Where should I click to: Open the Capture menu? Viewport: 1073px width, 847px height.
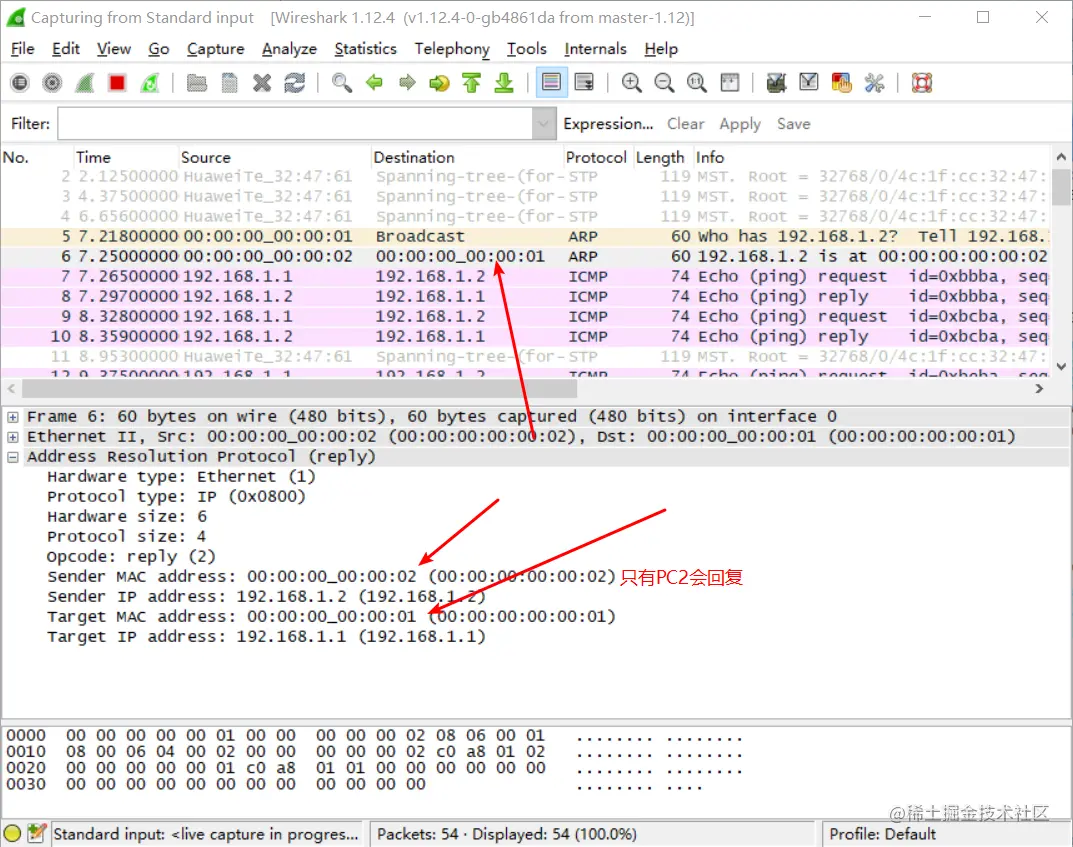pyautogui.click(x=216, y=49)
